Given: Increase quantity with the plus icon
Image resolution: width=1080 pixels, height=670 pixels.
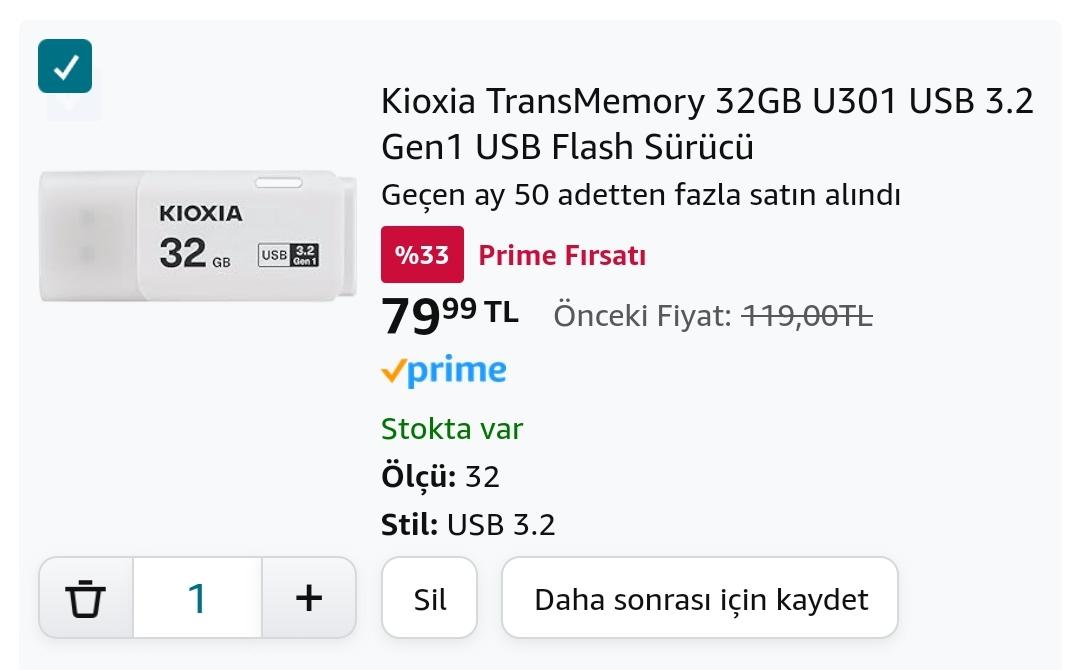Looking at the screenshot, I should 309,598.
